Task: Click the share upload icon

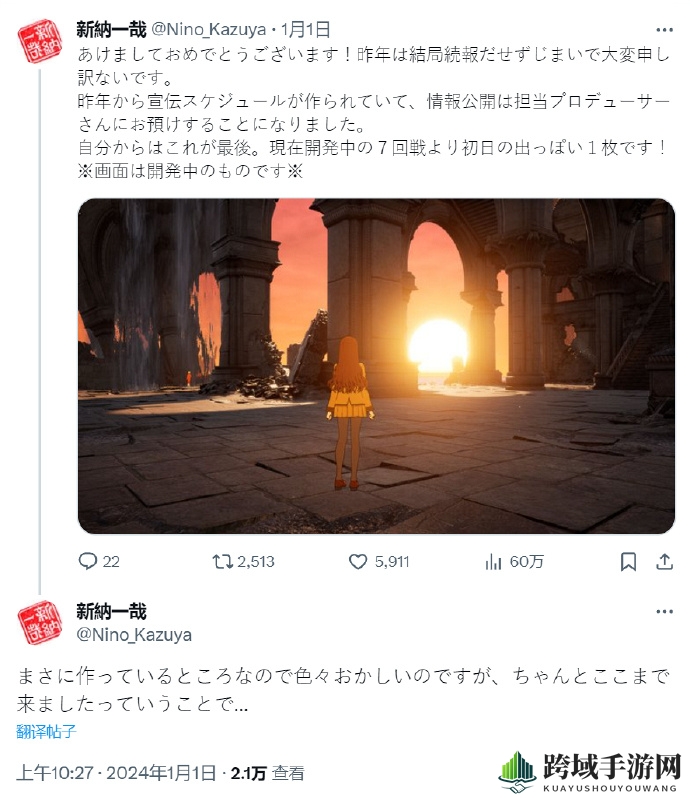Action: pos(665,561)
